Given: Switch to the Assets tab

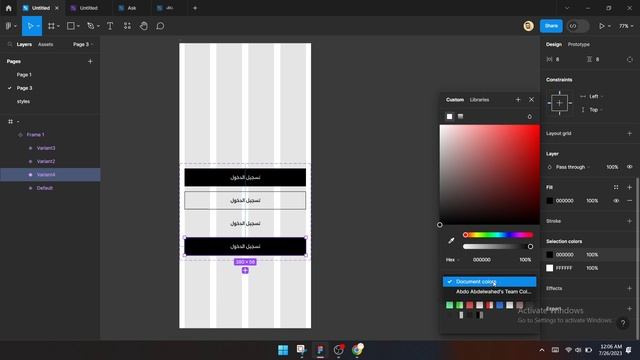Looking at the screenshot, I should (x=45, y=44).
